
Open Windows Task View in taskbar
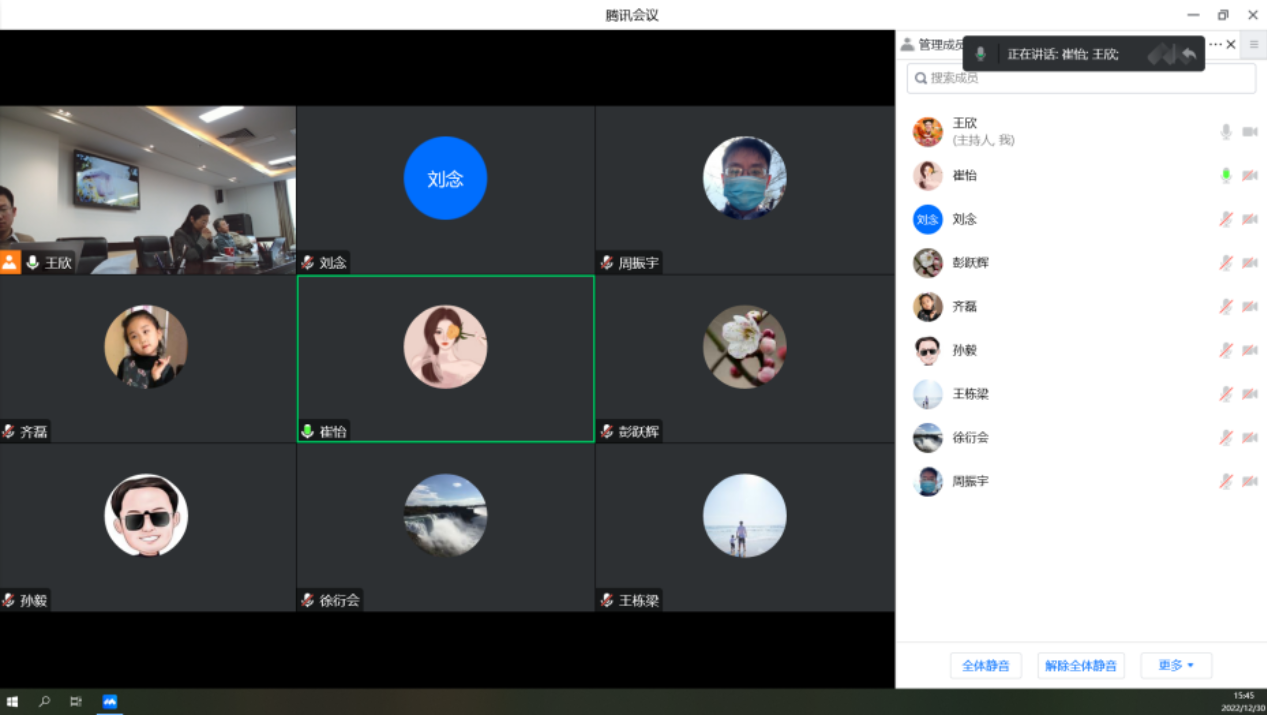pyautogui.click(x=76, y=702)
